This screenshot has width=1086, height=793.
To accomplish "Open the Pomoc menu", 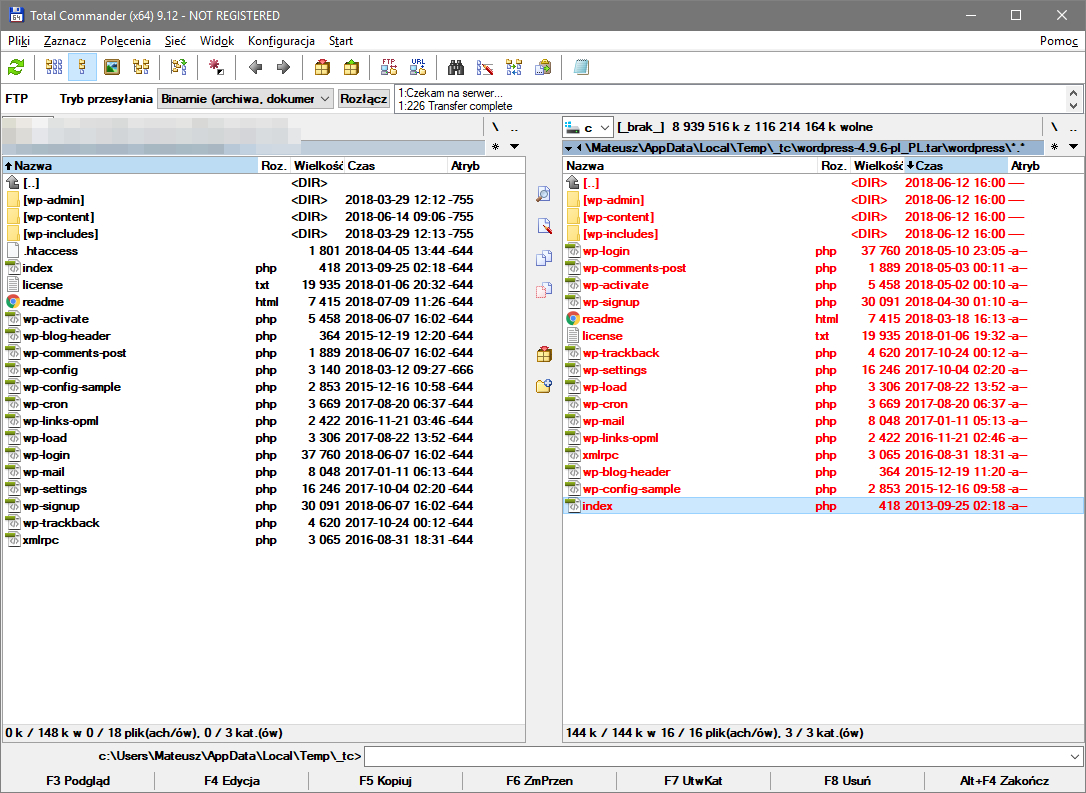I will (1059, 41).
